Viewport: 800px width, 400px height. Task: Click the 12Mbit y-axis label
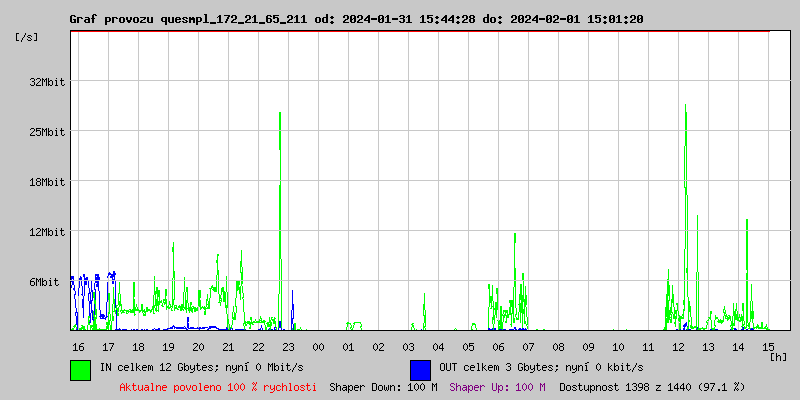pos(47,232)
